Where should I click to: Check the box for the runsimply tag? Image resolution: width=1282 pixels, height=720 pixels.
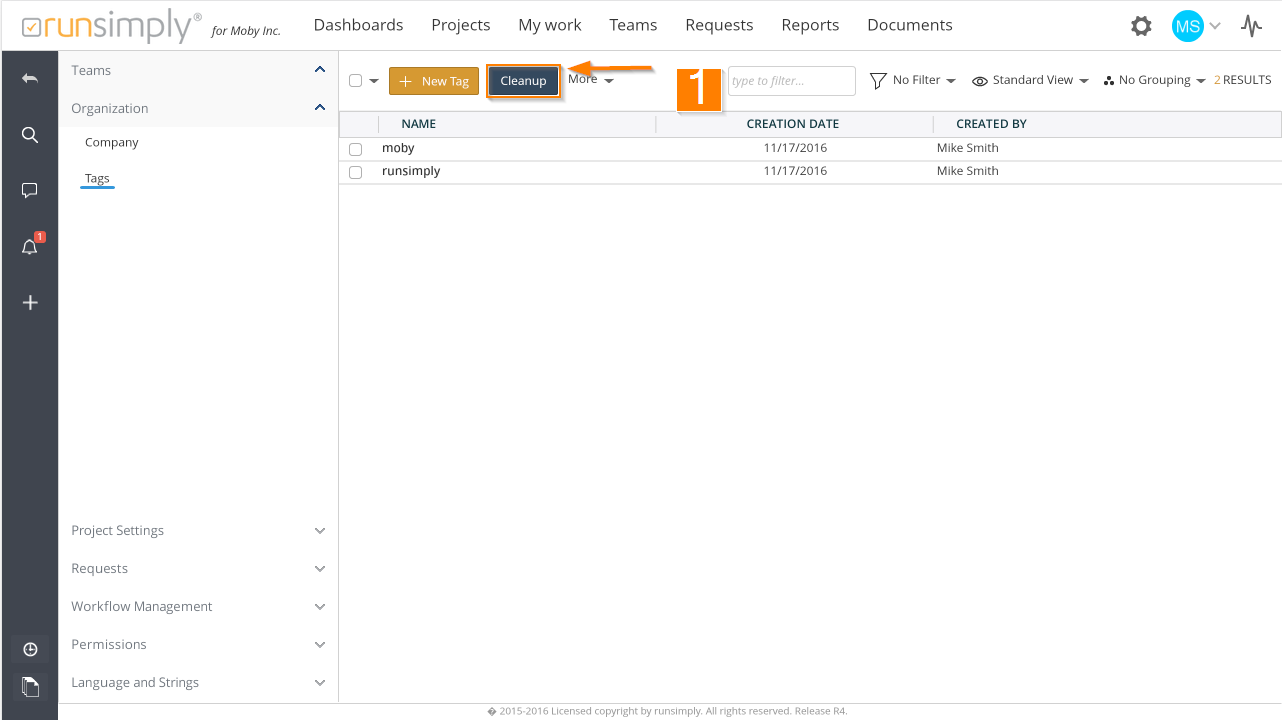pos(355,172)
